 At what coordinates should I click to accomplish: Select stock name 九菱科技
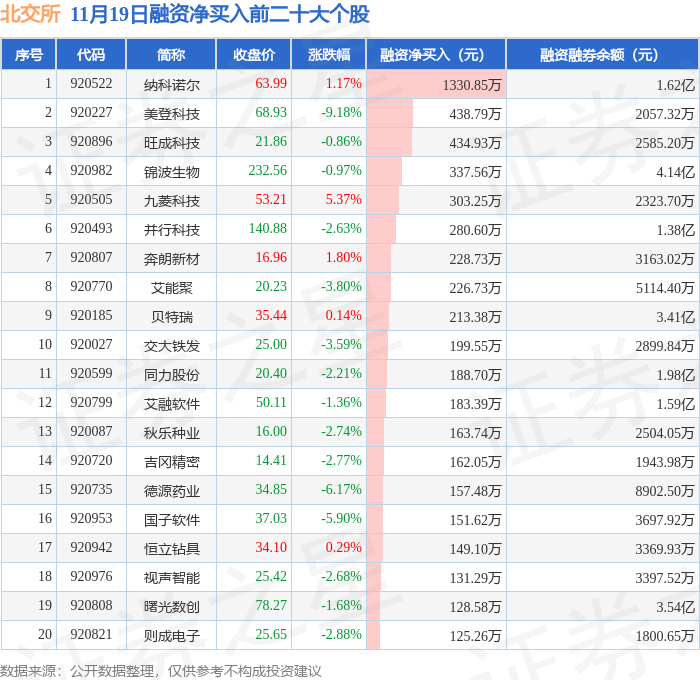click(171, 201)
